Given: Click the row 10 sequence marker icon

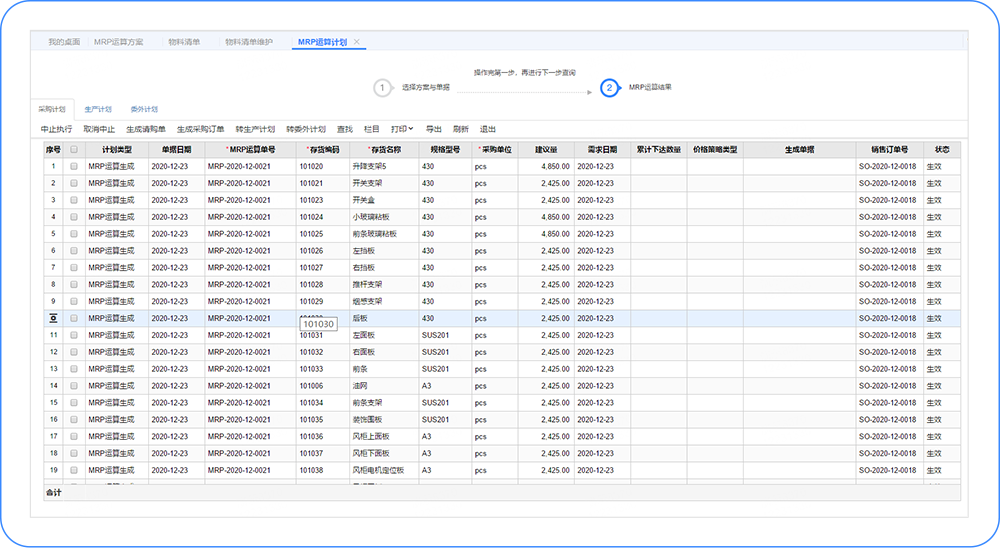Looking at the screenshot, I should [x=53, y=318].
